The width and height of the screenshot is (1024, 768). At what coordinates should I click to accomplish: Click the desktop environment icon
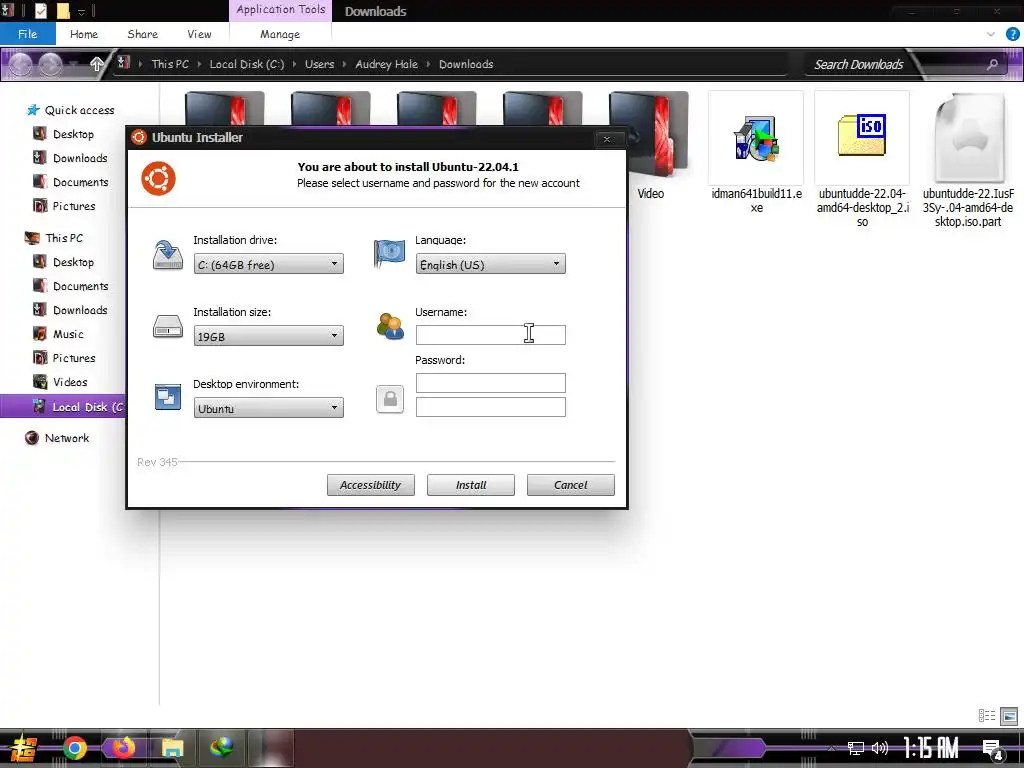point(168,396)
